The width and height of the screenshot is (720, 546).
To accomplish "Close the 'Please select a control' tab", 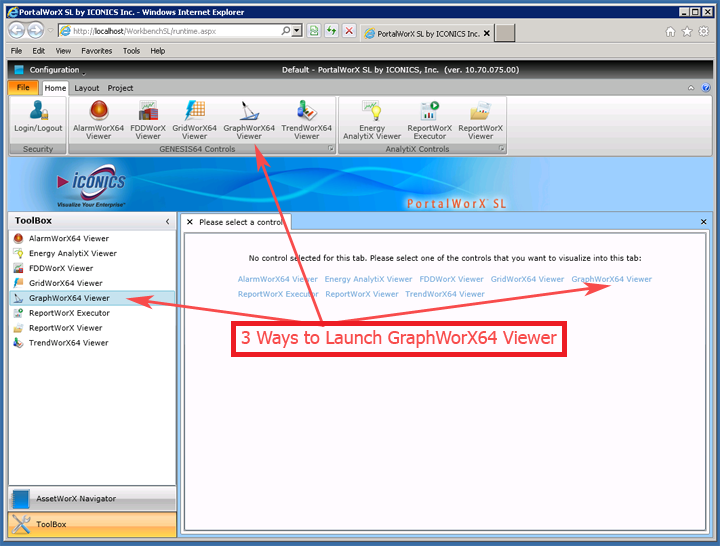I will pos(190,222).
